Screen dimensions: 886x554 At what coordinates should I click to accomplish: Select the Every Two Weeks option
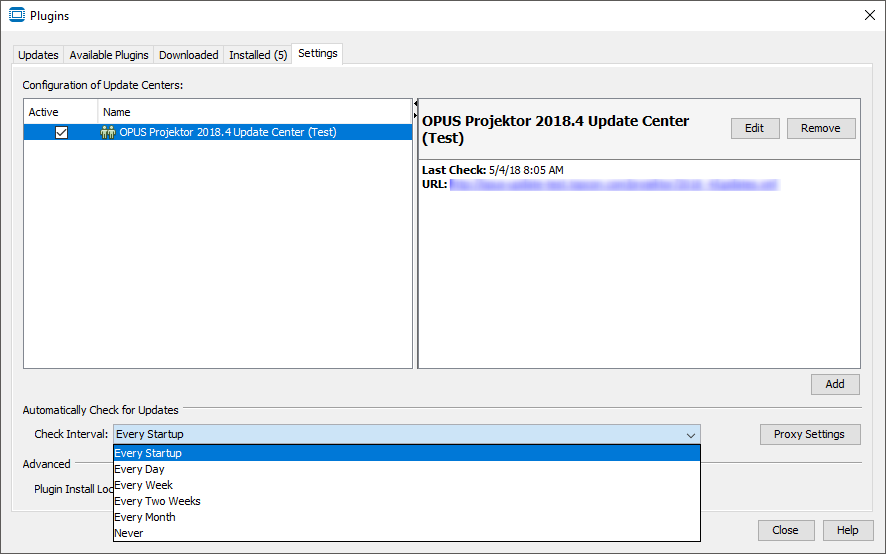157,501
